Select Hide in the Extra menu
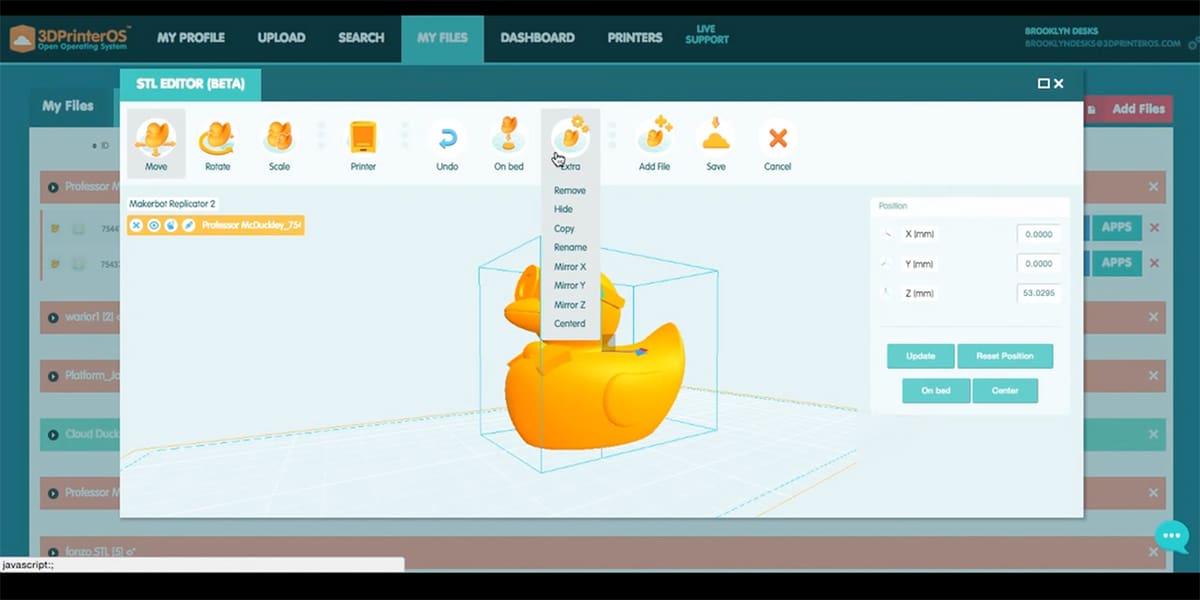This screenshot has height=600, width=1200. (563, 210)
